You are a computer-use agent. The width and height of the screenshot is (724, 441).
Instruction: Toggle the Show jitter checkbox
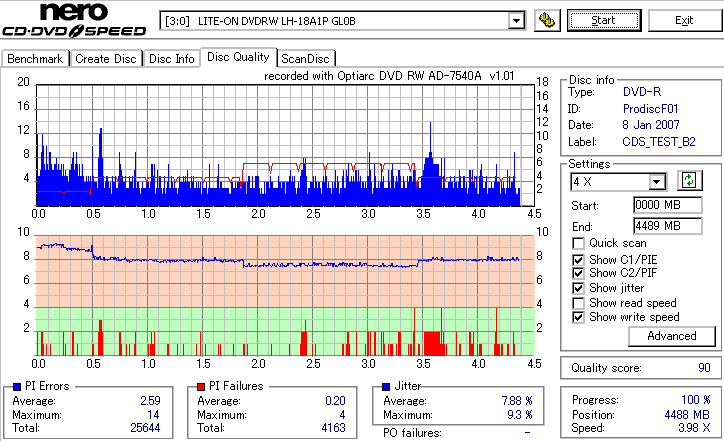point(578,288)
